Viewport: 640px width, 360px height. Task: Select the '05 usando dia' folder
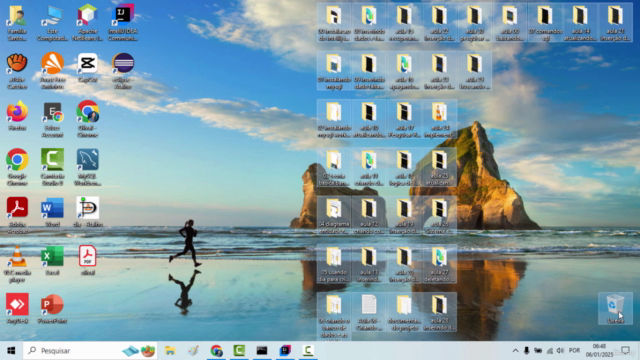pos(333,264)
